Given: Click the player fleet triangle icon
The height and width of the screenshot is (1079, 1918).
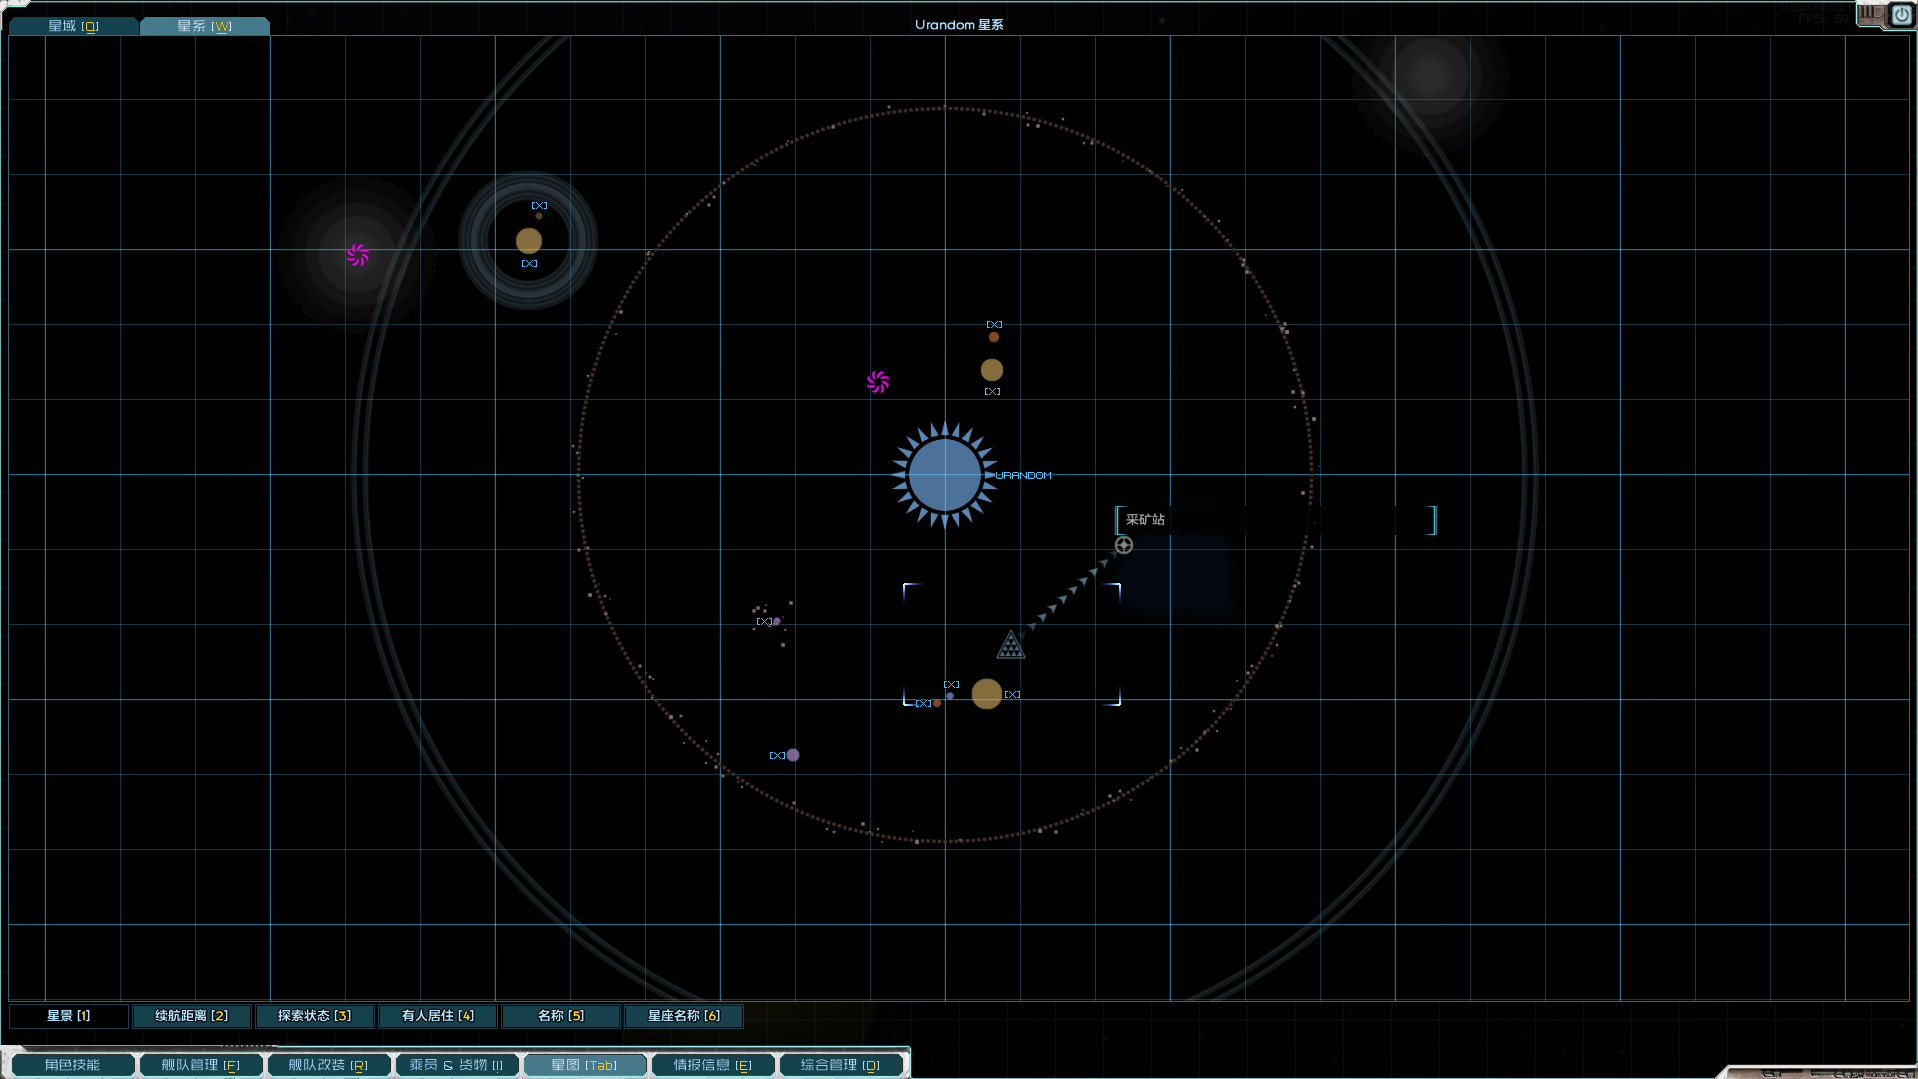Looking at the screenshot, I should (1011, 646).
